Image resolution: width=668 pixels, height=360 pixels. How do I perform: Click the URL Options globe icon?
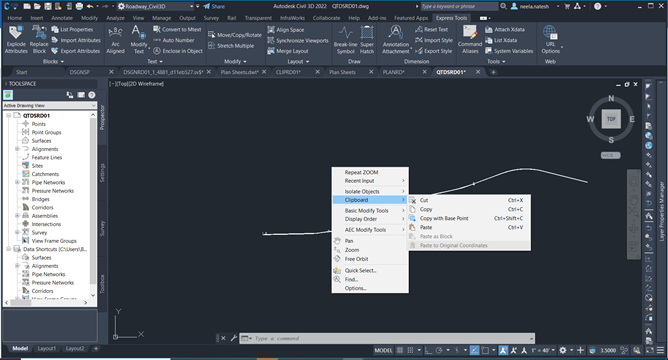550,33
